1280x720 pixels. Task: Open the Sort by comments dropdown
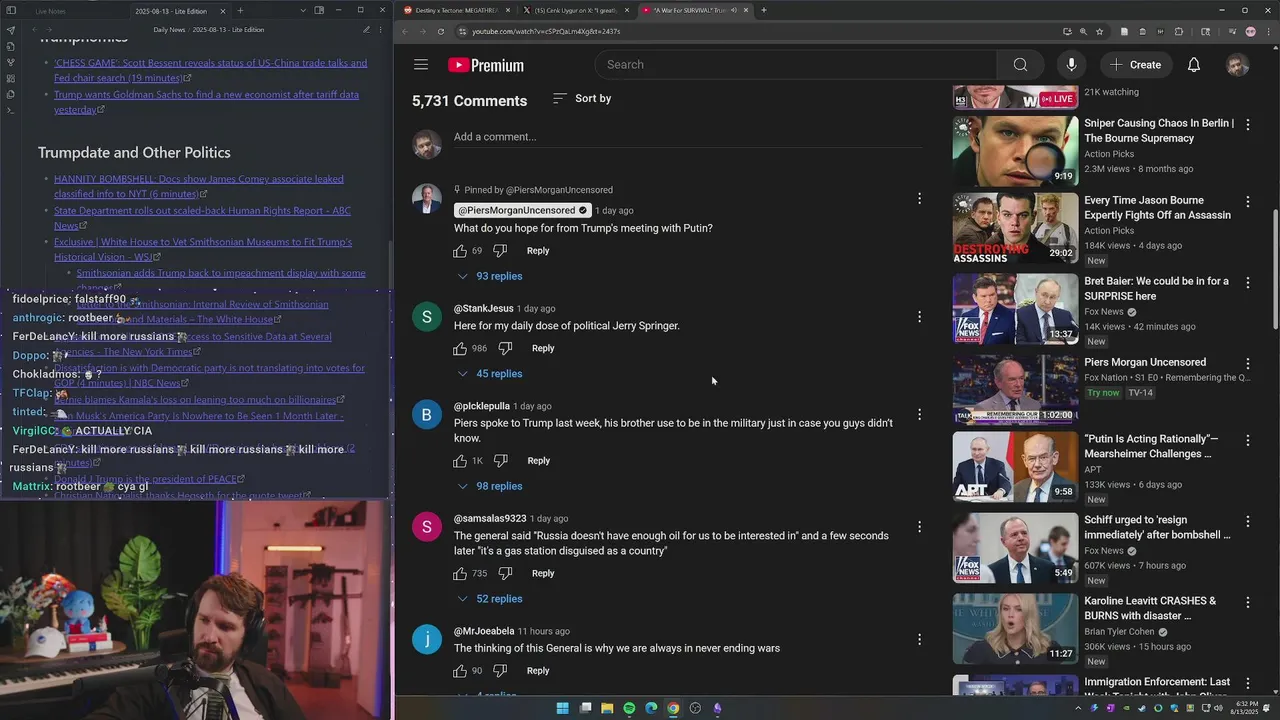(582, 98)
